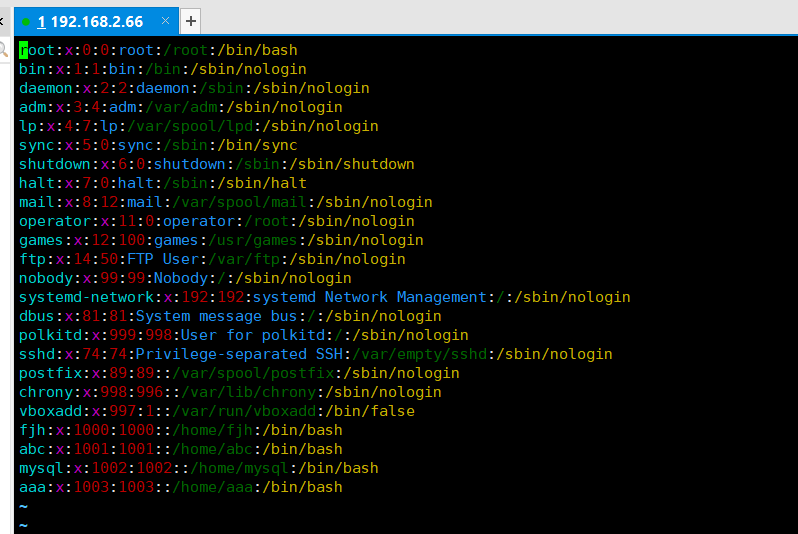798x534 pixels.
Task: Click the daemon:x:2:2 line
Action: point(194,88)
